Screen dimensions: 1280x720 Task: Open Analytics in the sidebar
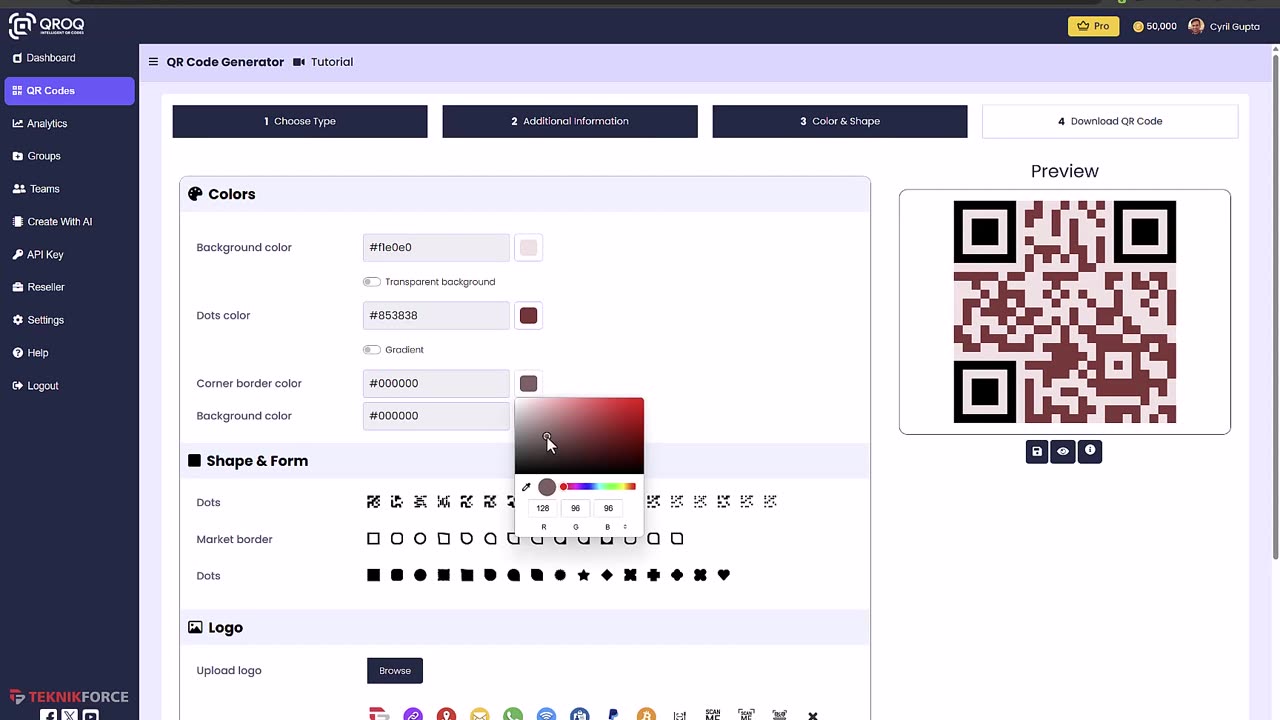pos(69,124)
